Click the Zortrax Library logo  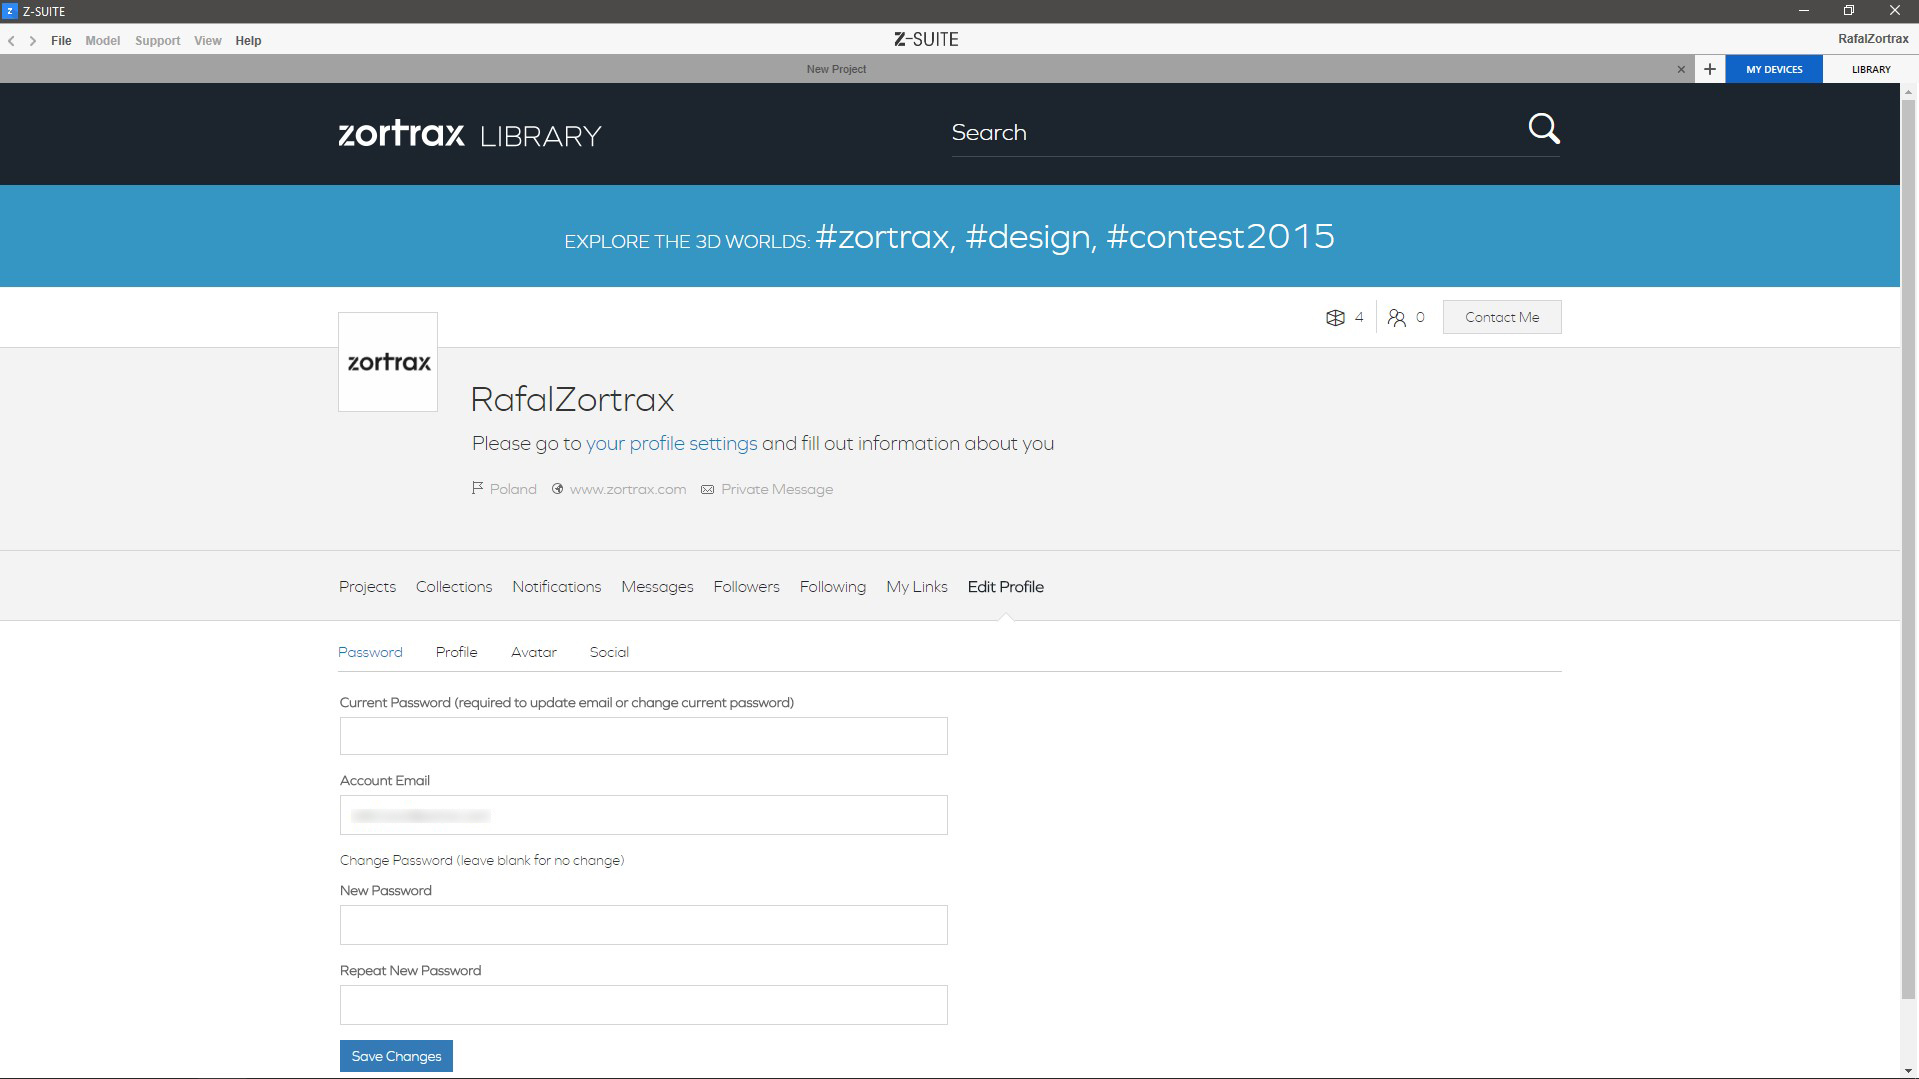coord(470,134)
